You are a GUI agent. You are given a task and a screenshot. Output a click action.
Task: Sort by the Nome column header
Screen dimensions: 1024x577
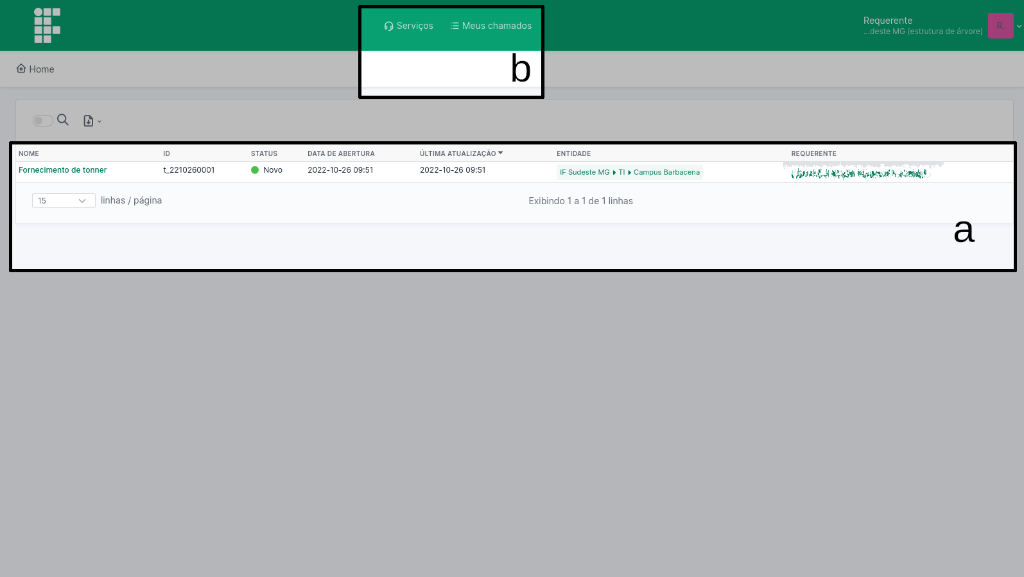(28, 154)
